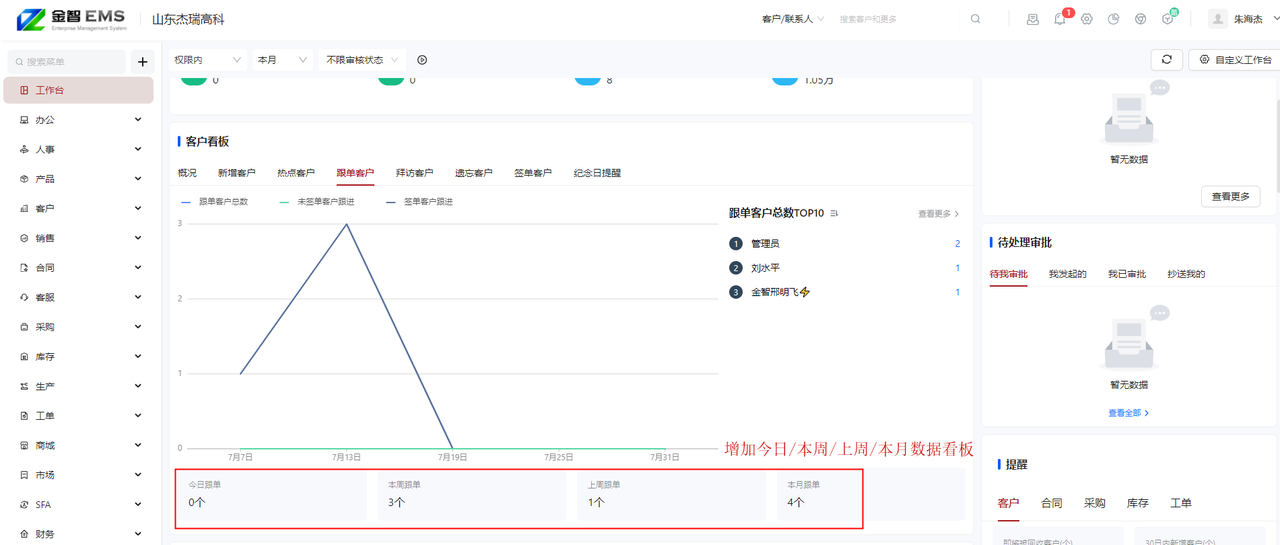The height and width of the screenshot is (545, 1280).
Task: Click the 办公 sidebar icon
Action: tap(24, 120)
